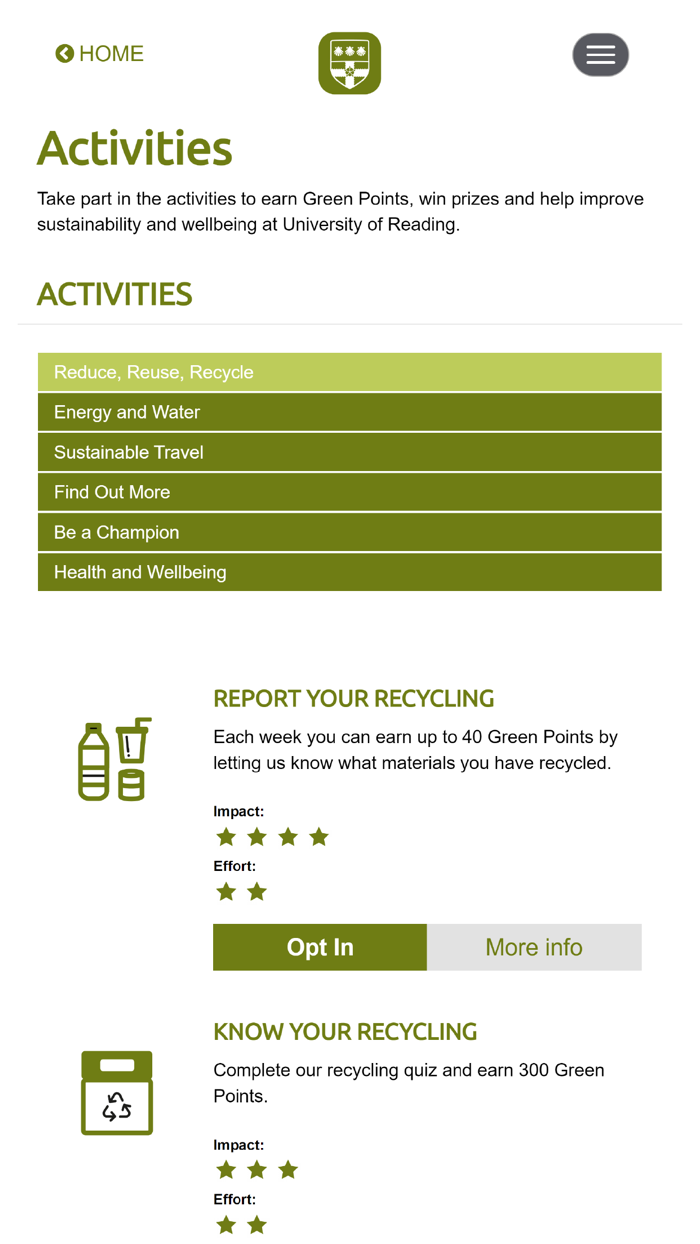
Task: View More info on recycling reporting
Action: 534,947
